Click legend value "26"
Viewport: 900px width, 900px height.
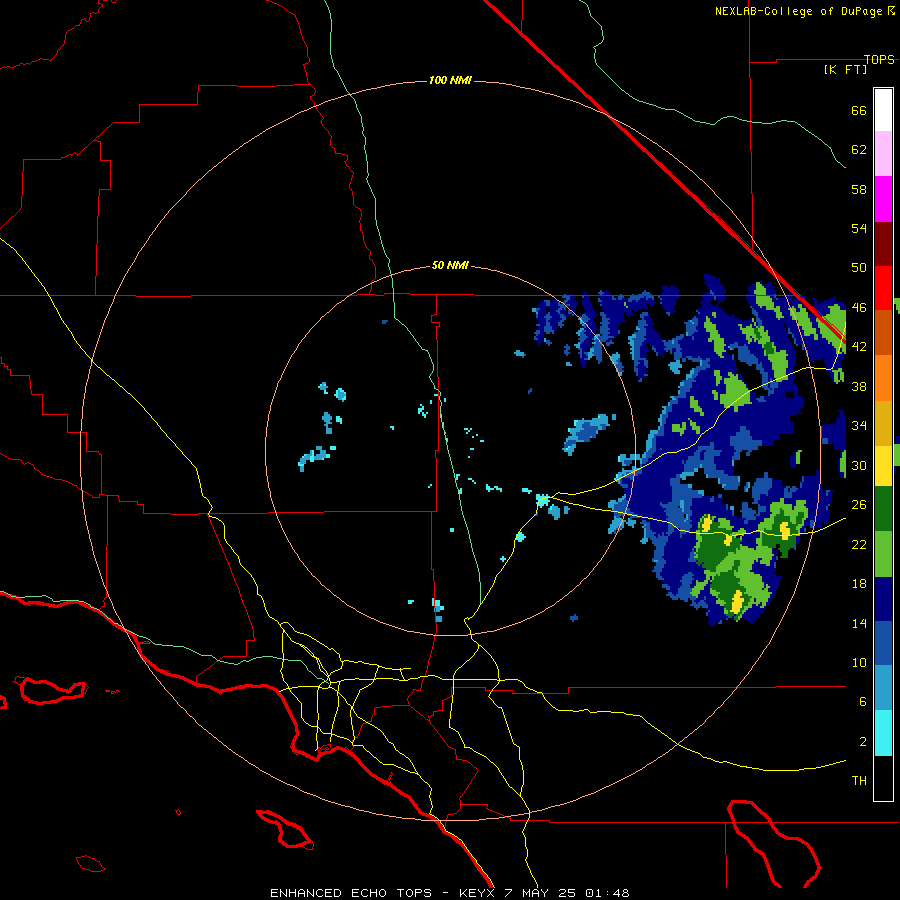point(859,505)
